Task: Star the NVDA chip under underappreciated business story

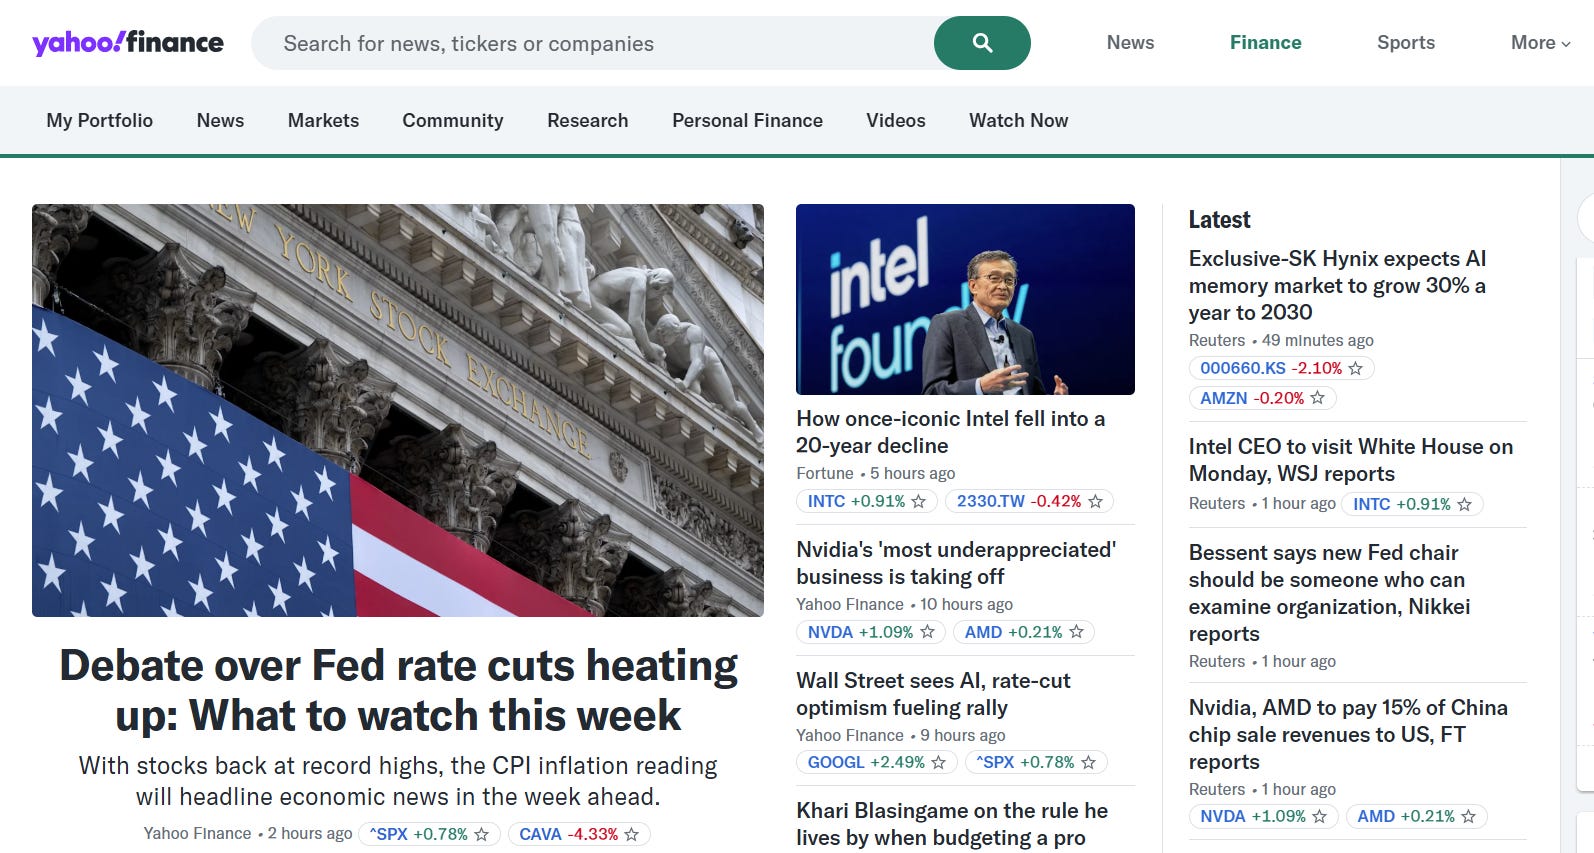Action: click(x=927, y=632)
